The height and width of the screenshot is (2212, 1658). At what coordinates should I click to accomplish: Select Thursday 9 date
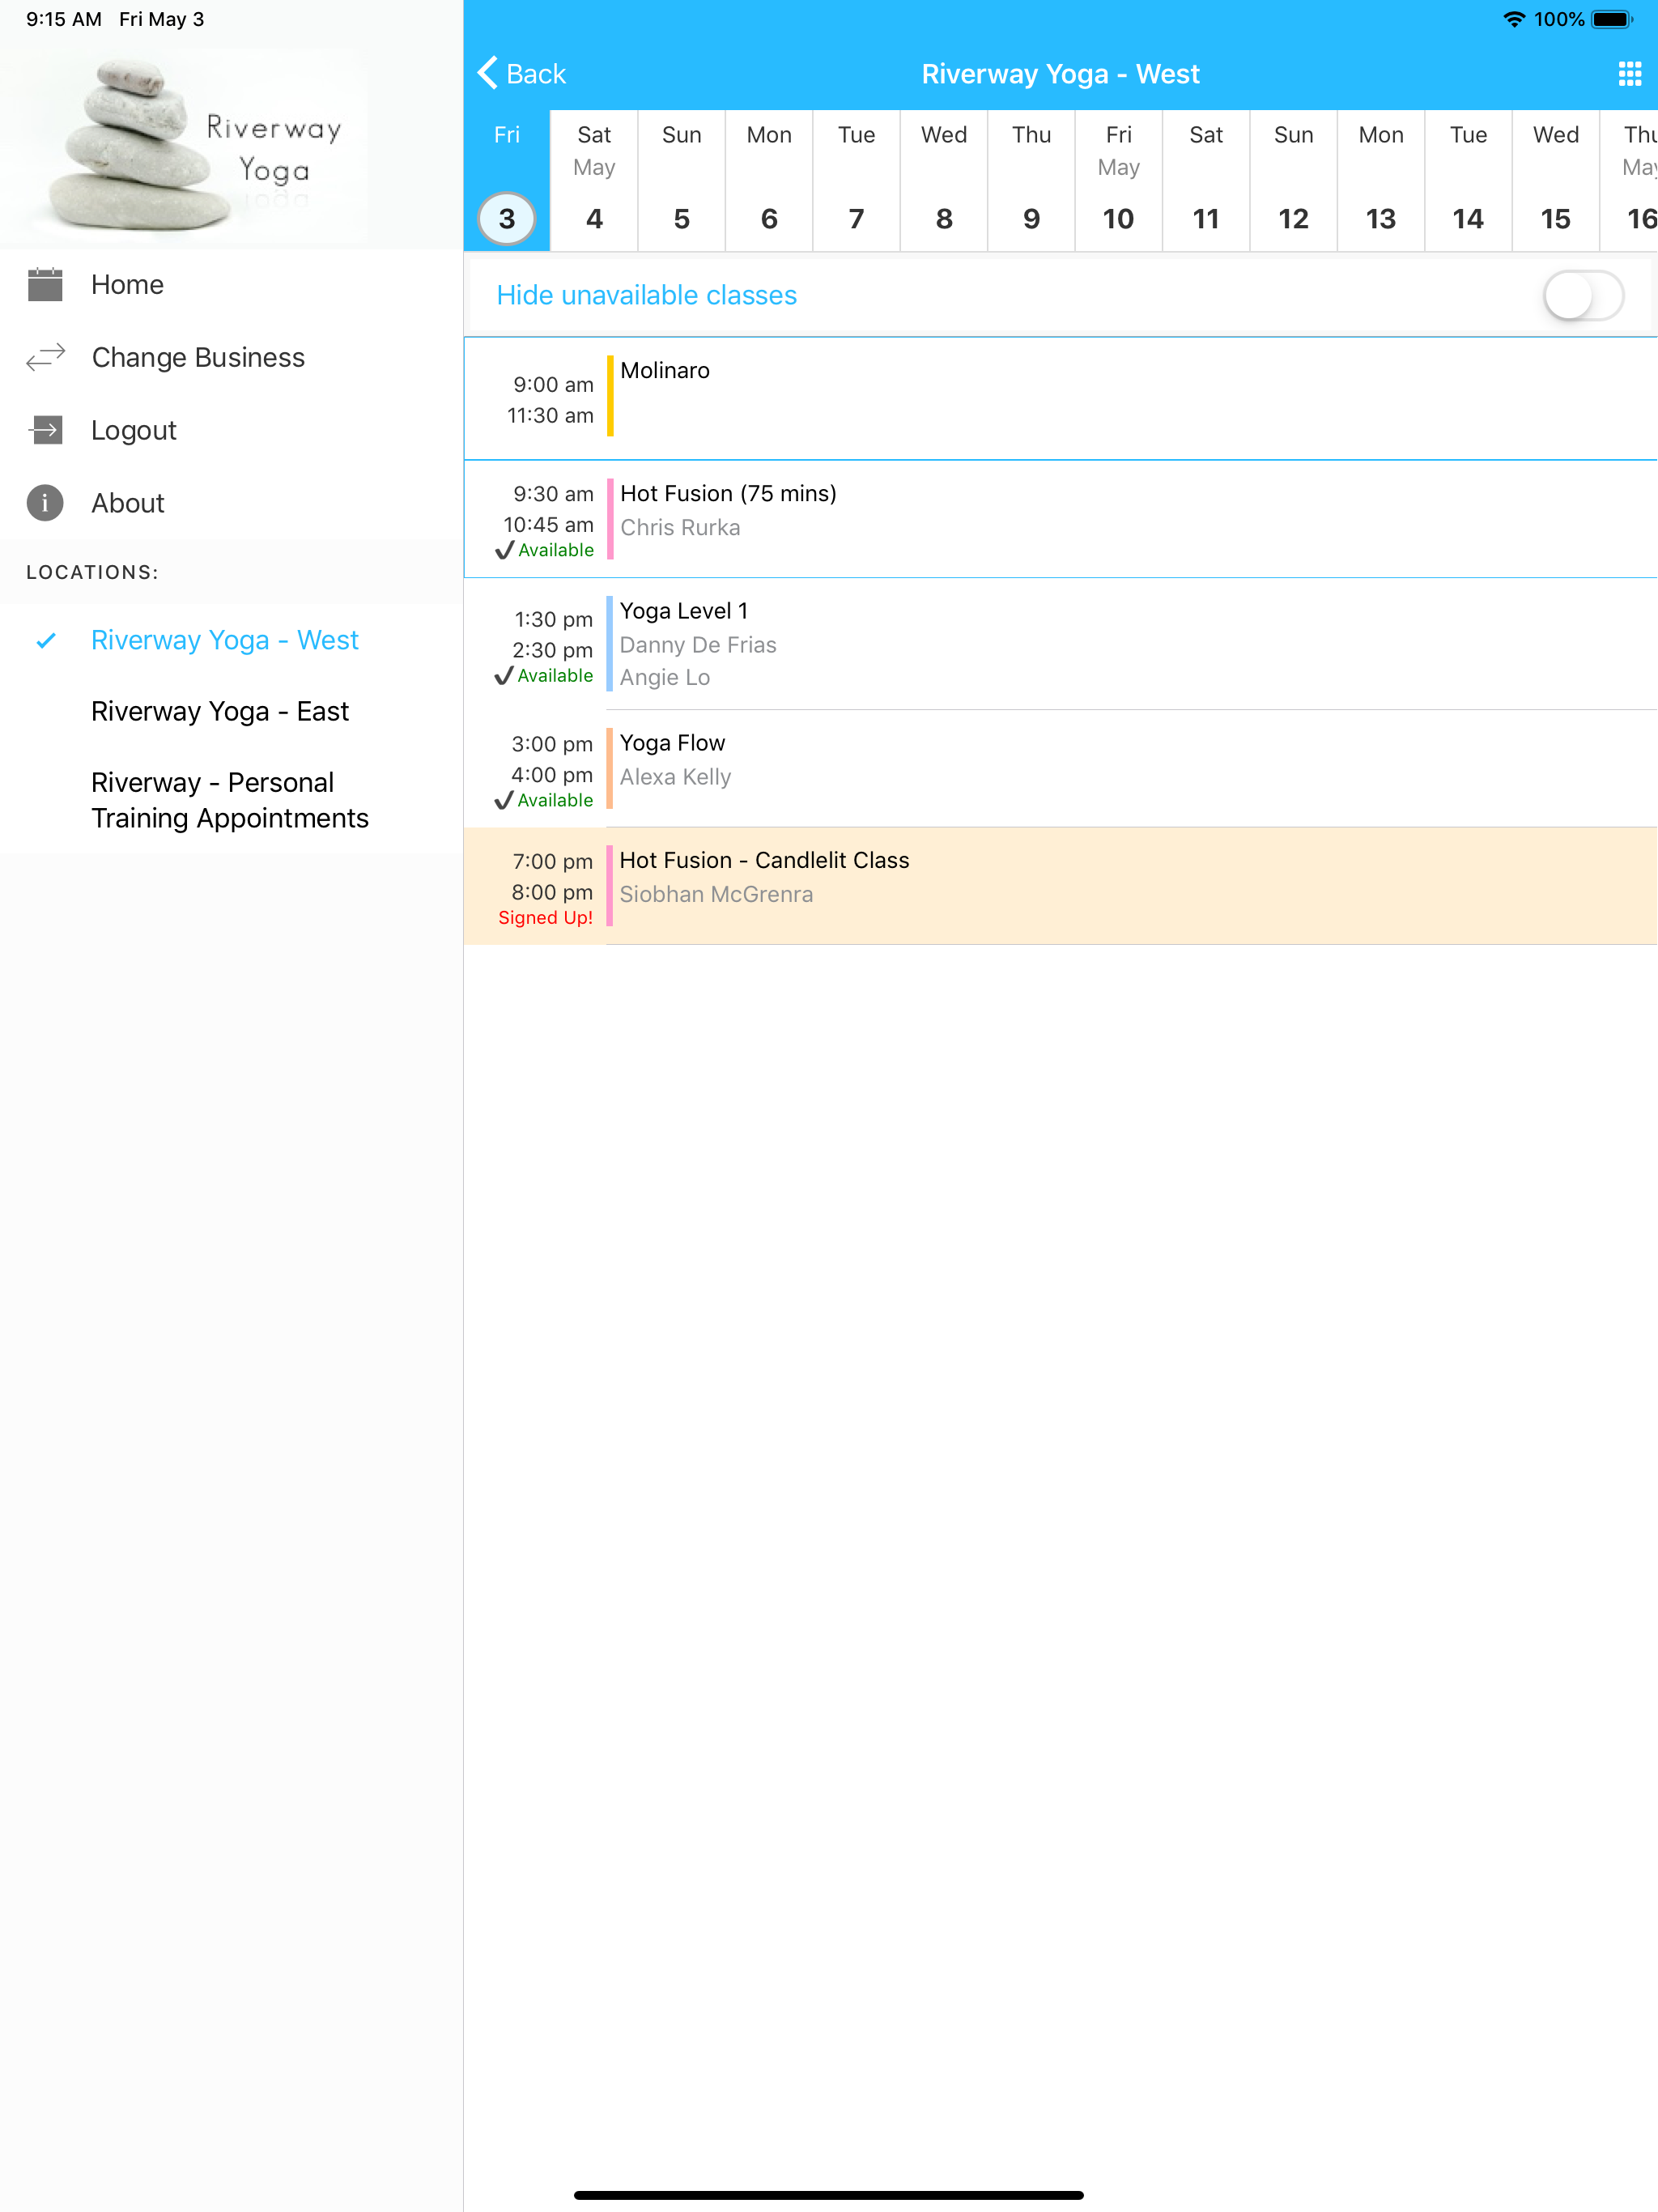click(x=1031, y=180)
